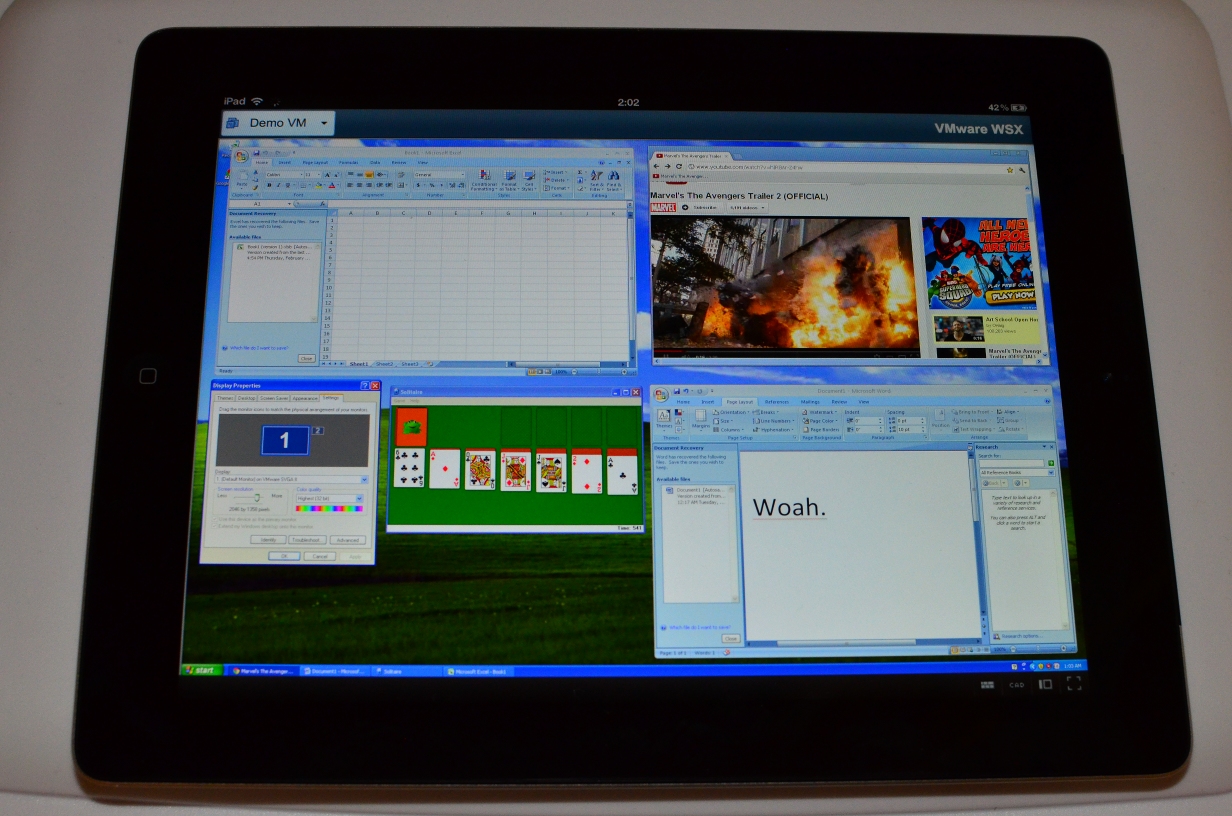
Task: Tap the CAD button in WSX bar
Action: [x=1016, y=685]
